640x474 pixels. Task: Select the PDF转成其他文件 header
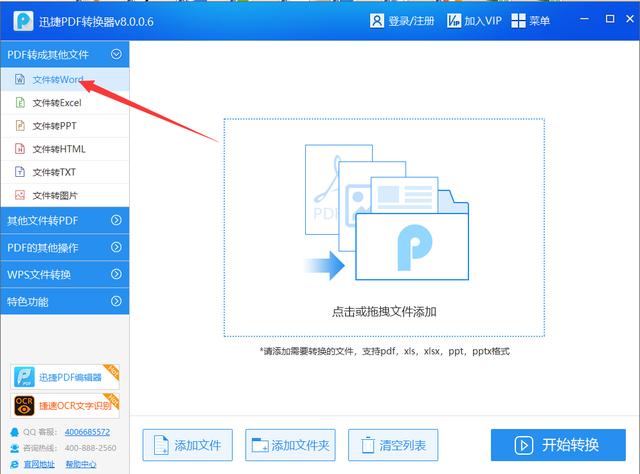[65, 54]
